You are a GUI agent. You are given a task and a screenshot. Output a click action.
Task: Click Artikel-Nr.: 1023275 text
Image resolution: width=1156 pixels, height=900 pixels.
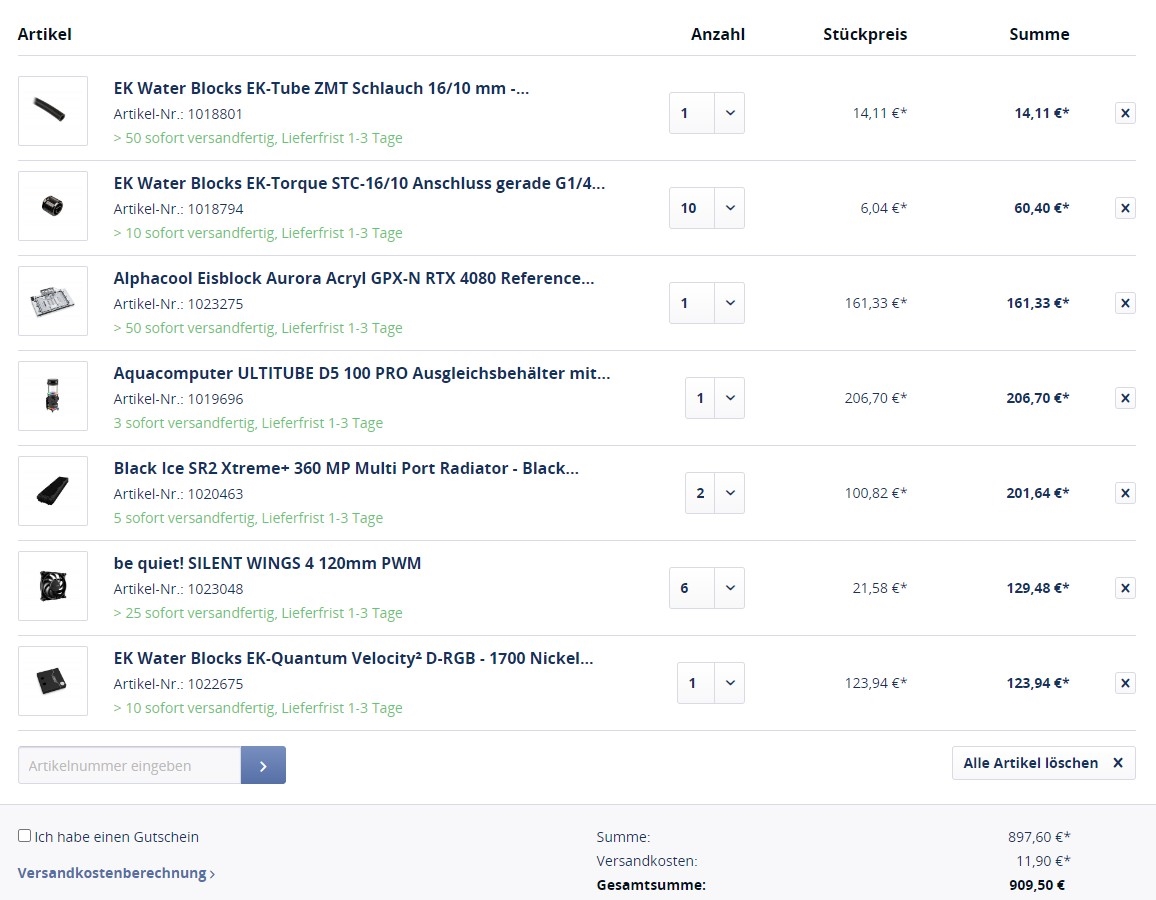tap(178, 304)
